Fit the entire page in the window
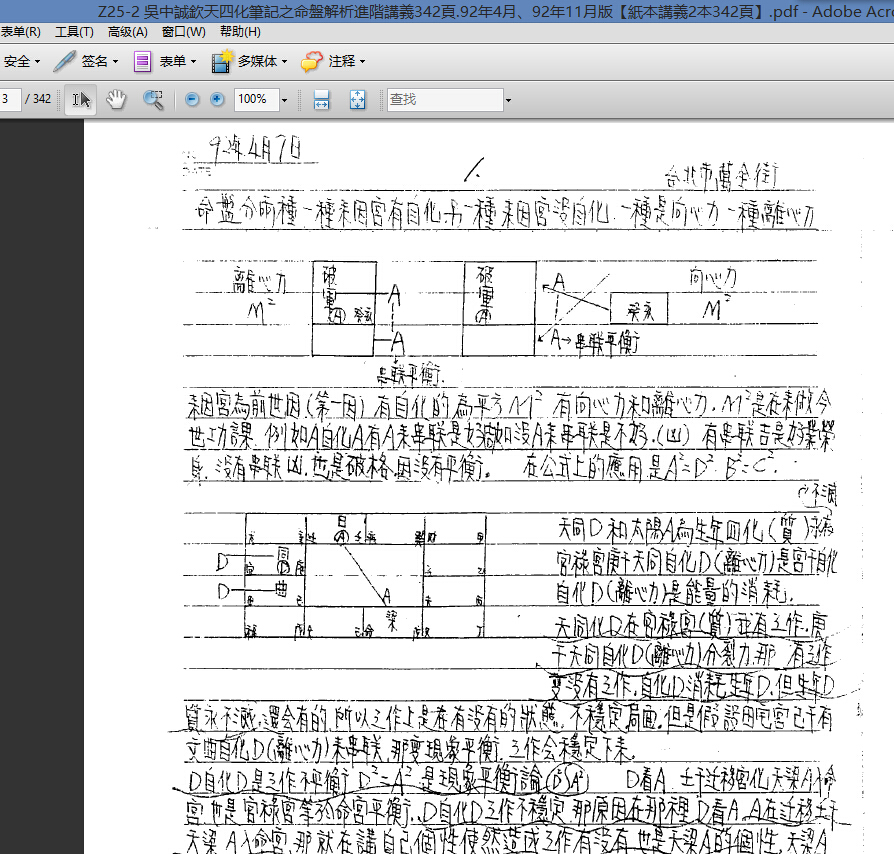 (x=357, y=99)
